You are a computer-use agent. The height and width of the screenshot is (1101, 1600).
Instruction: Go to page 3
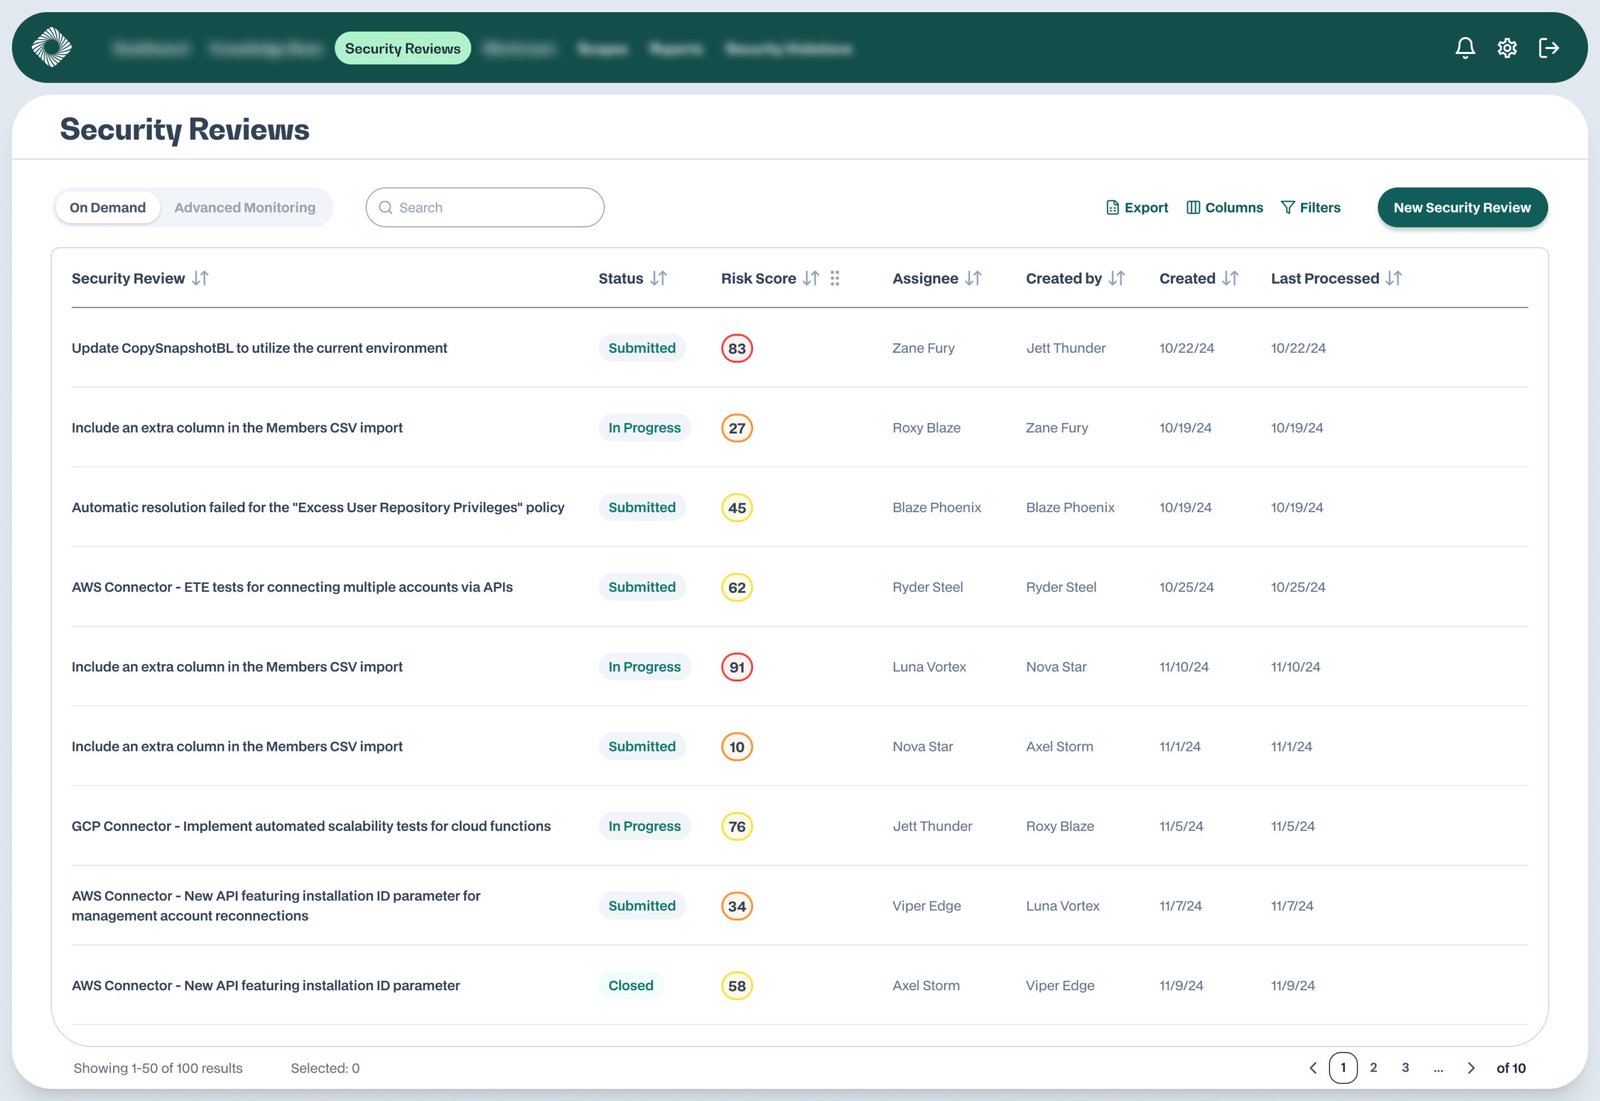click(x=1406, y=1068)
